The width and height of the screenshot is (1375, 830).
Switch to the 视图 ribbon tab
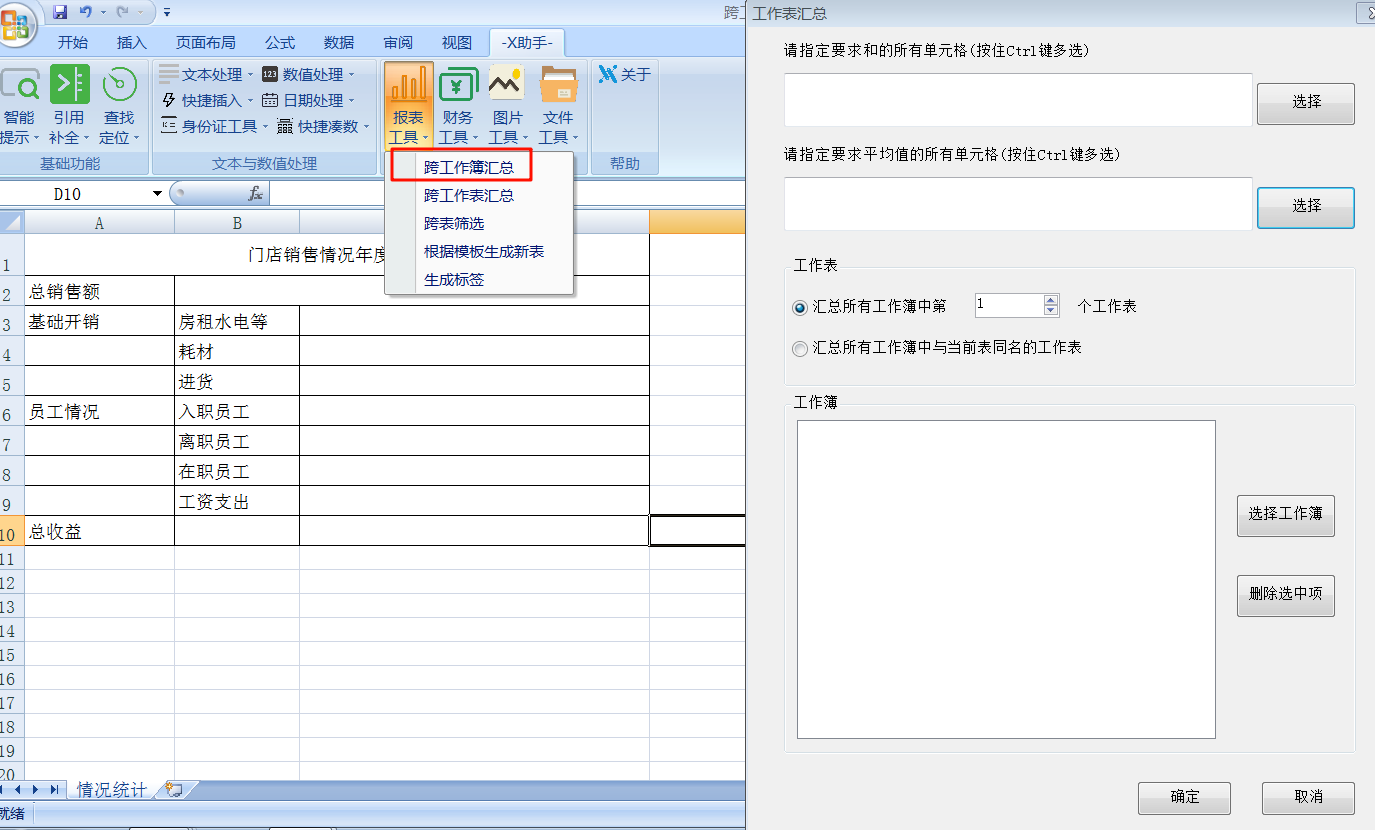[457, 42]
